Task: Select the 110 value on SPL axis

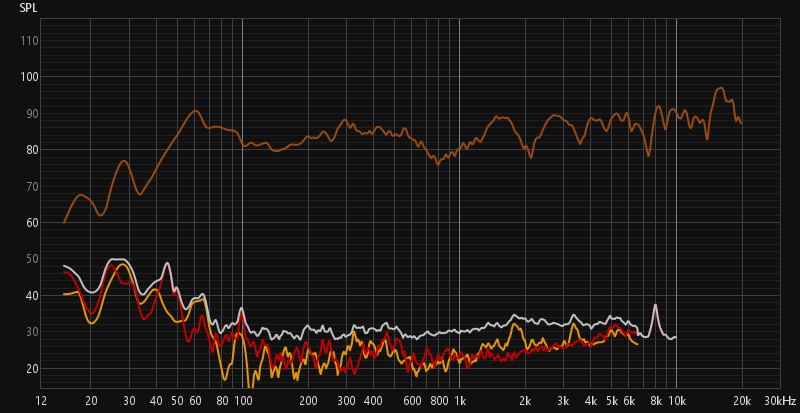Action: point(28,41)
